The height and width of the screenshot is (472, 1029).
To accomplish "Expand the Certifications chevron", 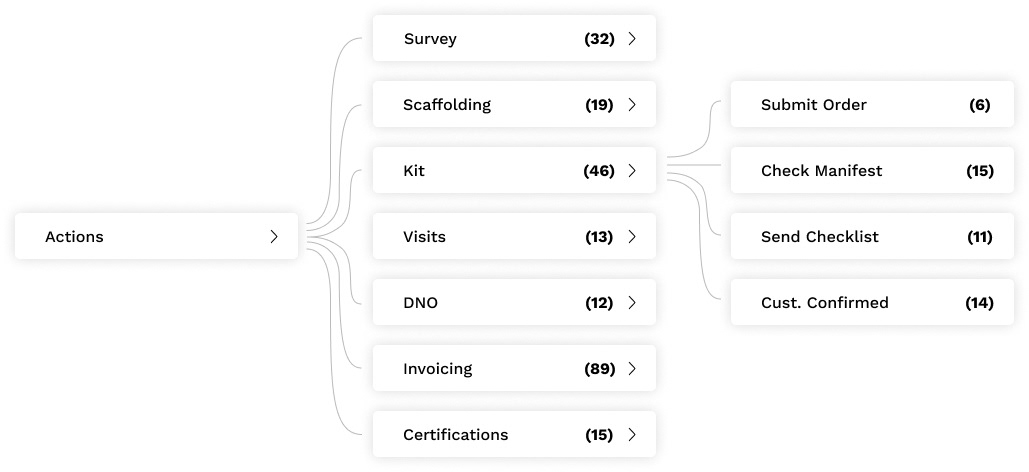I will [632, 435].
